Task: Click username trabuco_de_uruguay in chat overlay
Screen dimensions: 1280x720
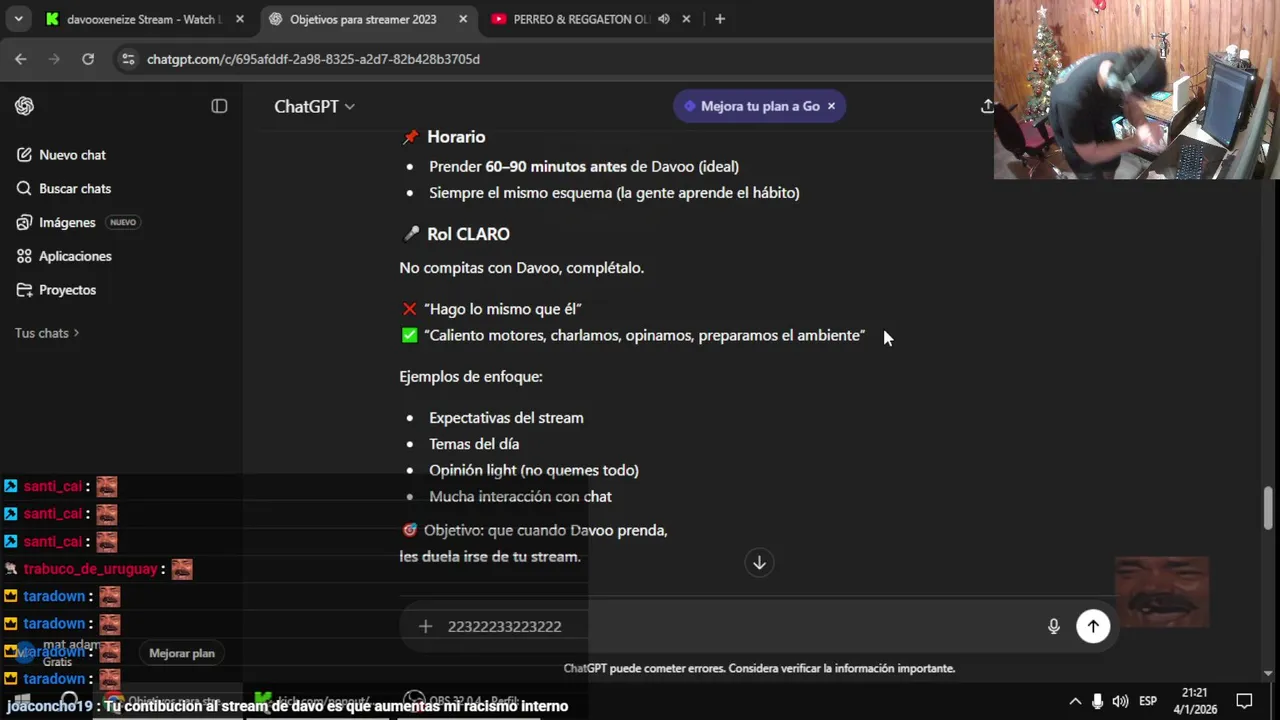Action: click(90, 569)
